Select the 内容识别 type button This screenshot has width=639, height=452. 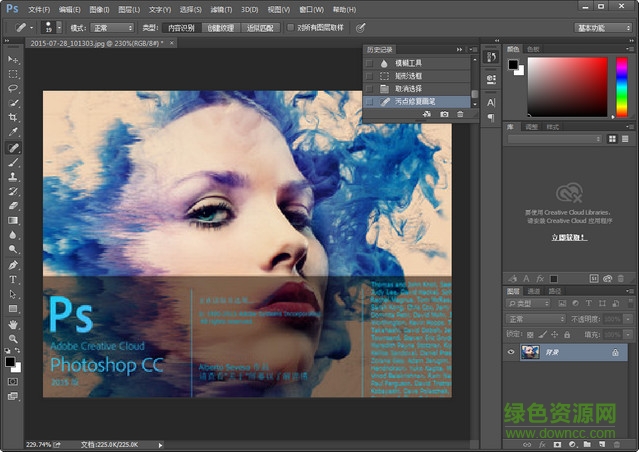tap(180, 28)
